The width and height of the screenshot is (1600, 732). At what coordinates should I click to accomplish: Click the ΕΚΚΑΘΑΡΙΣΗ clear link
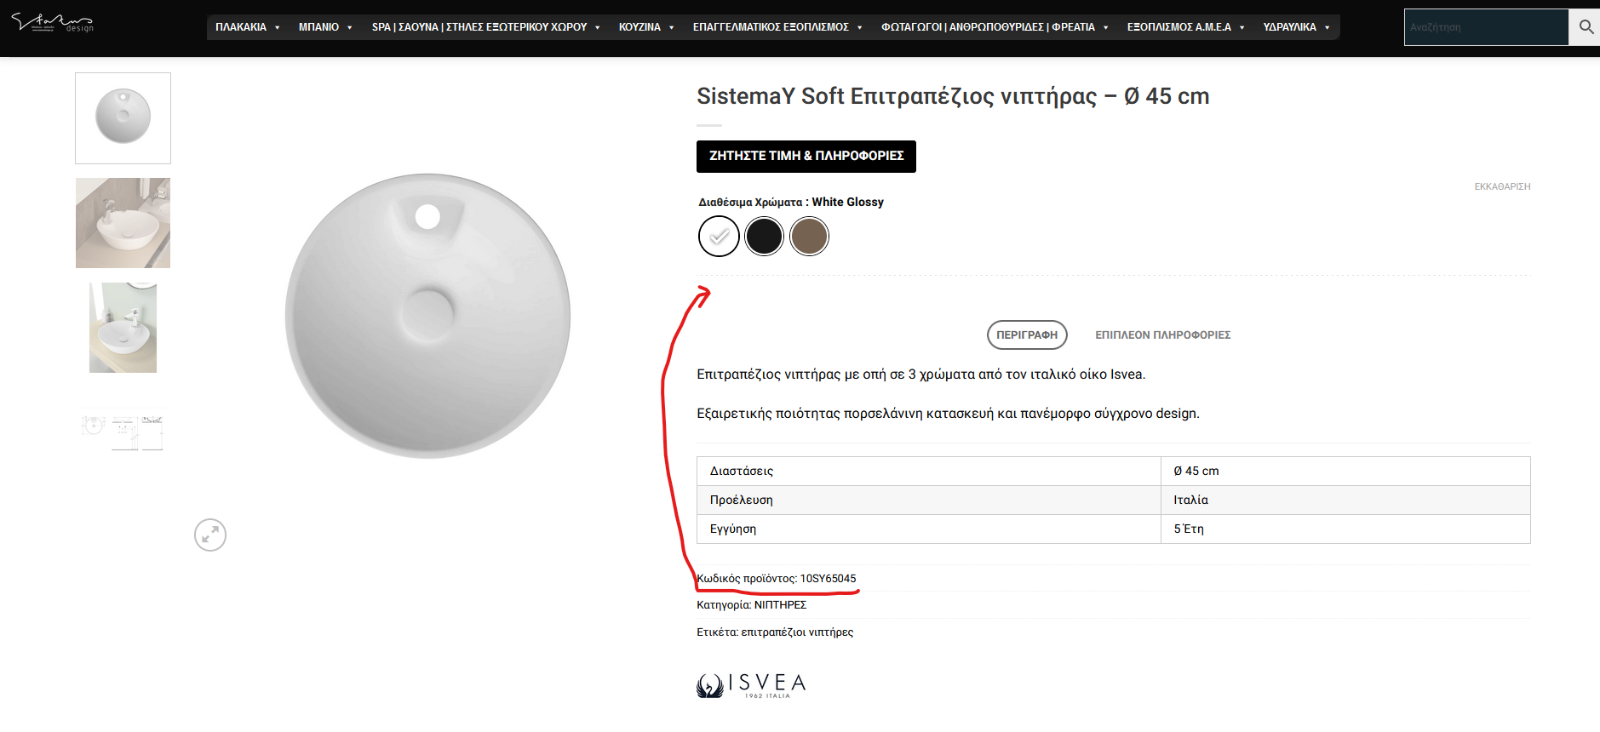(x=1502, y=187)
